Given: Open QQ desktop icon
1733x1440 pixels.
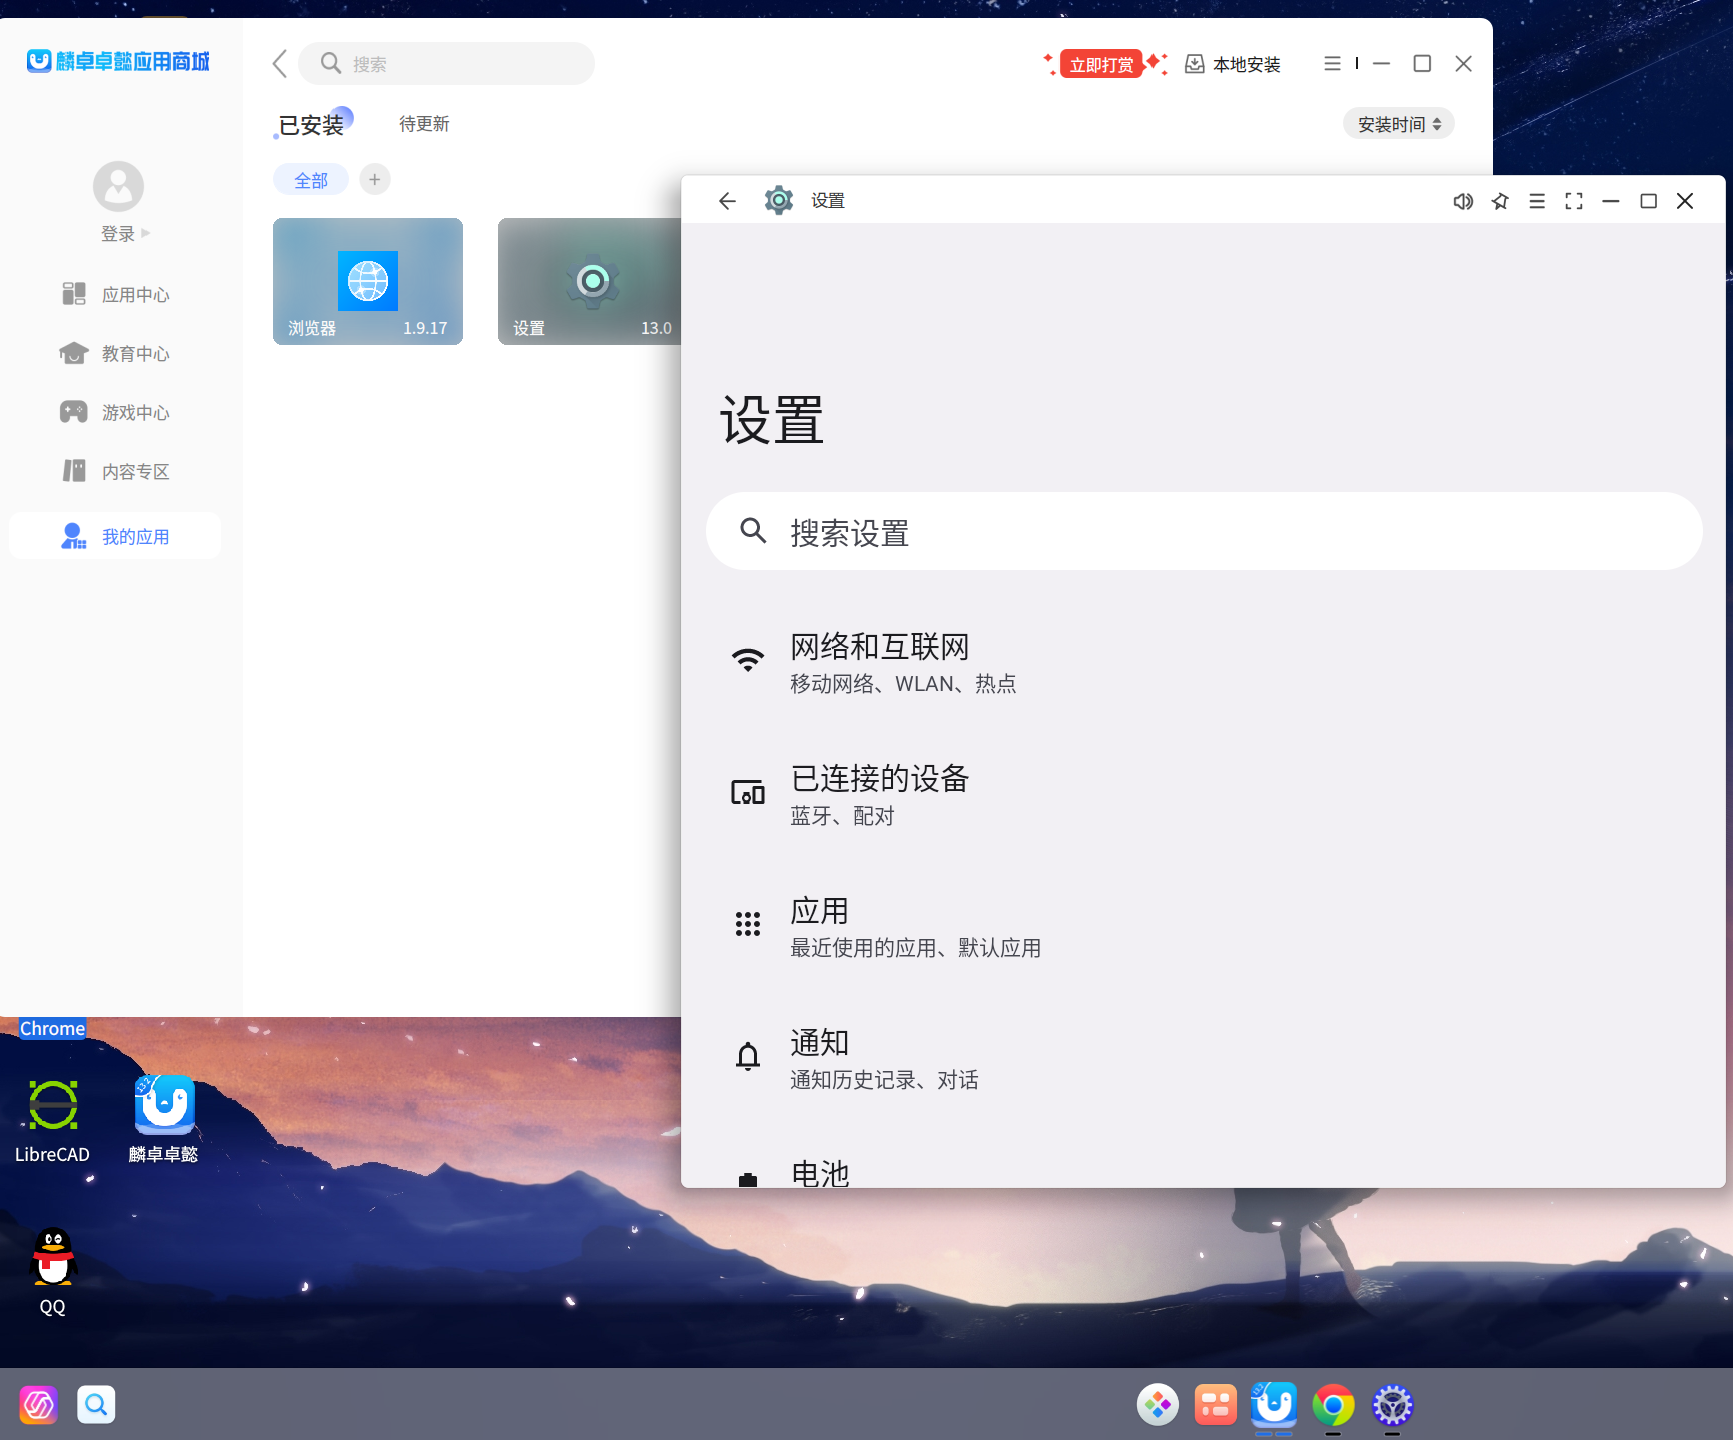Looking at the screenshot, I should 52,1271.
